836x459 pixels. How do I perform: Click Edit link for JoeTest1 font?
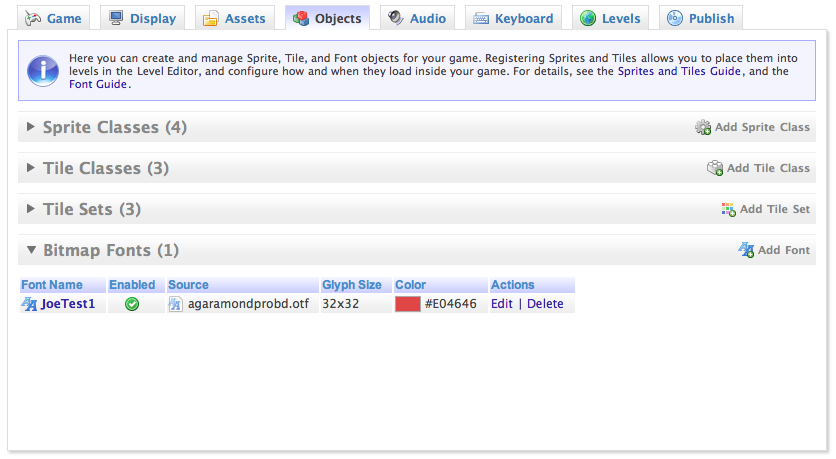click(501, 304)
